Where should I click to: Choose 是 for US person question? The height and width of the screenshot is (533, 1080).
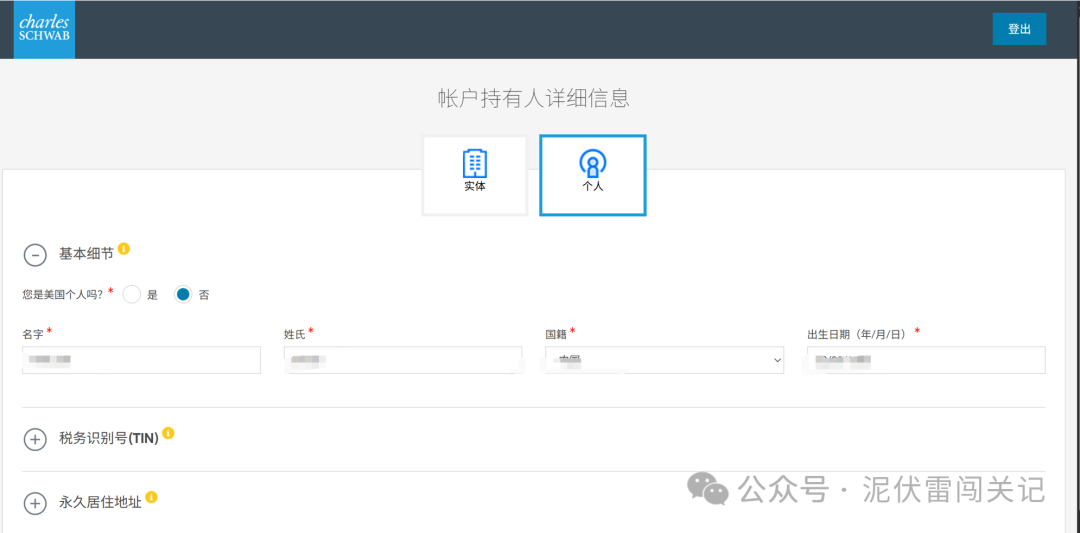pyautogui.click(x=132, y=295)
